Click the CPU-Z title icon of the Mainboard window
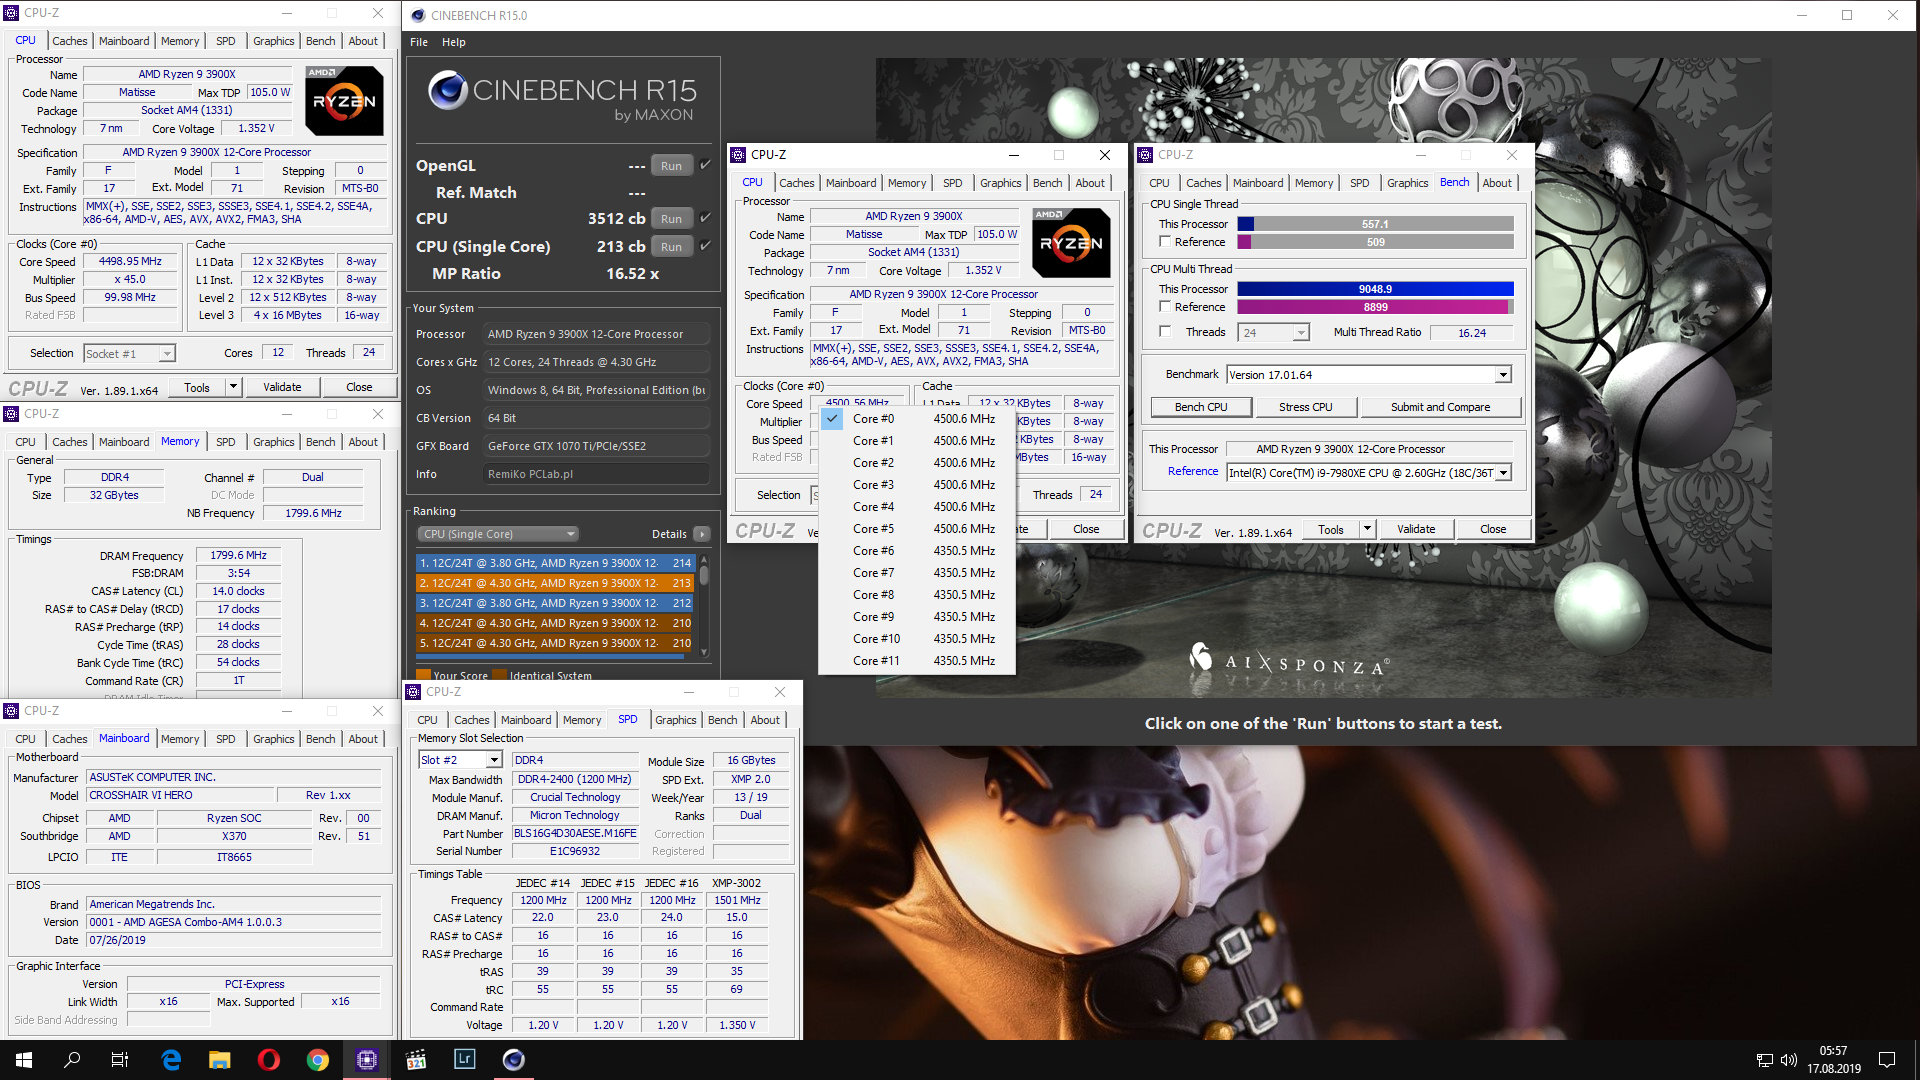Viewport: 1920px width, 1080px height. tap(12, 711)
